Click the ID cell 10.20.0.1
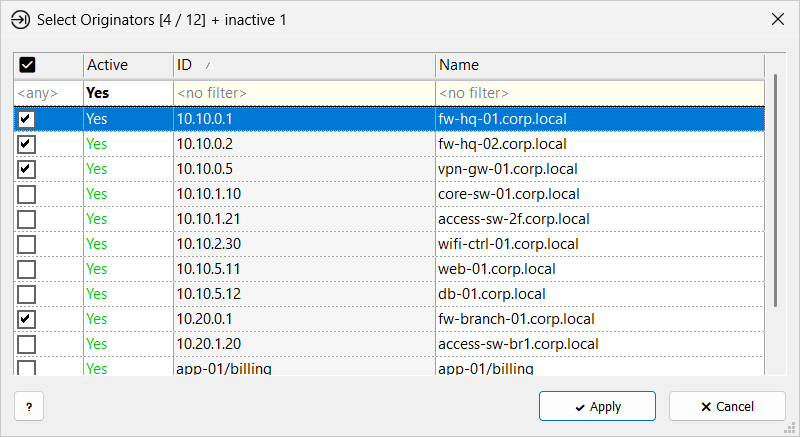The image size is (800, 437). (x=304, y=319)
